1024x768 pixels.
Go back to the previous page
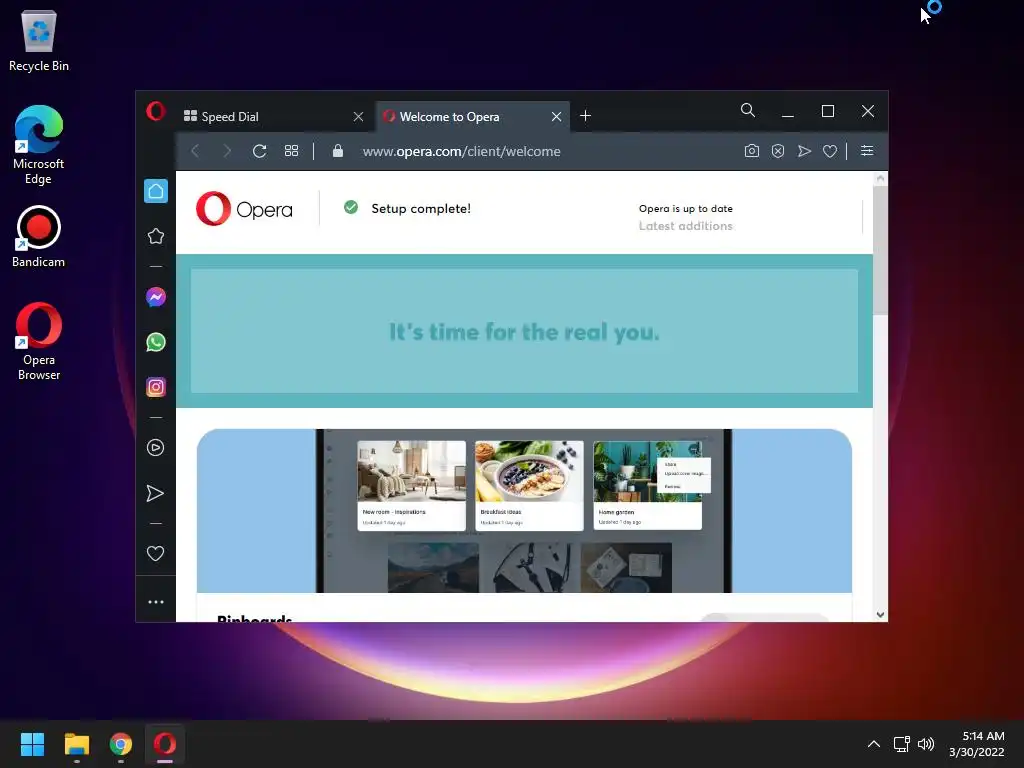coord(195,152)
